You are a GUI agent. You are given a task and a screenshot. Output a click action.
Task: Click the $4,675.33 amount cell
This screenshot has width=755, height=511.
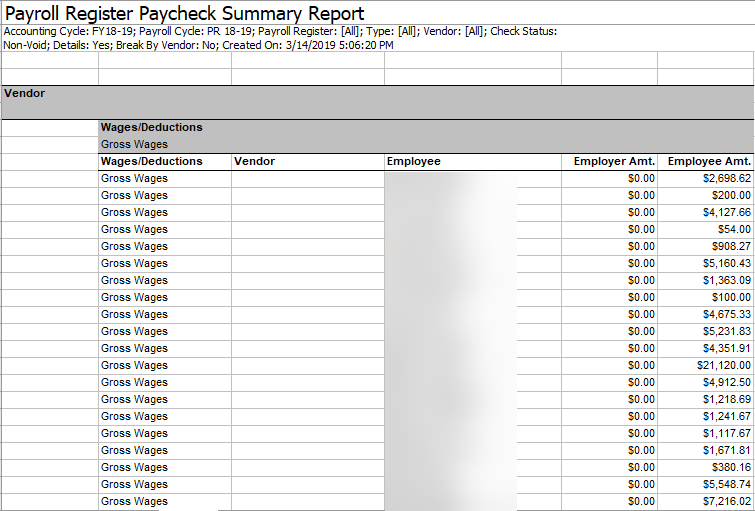(x=726, y=314)
